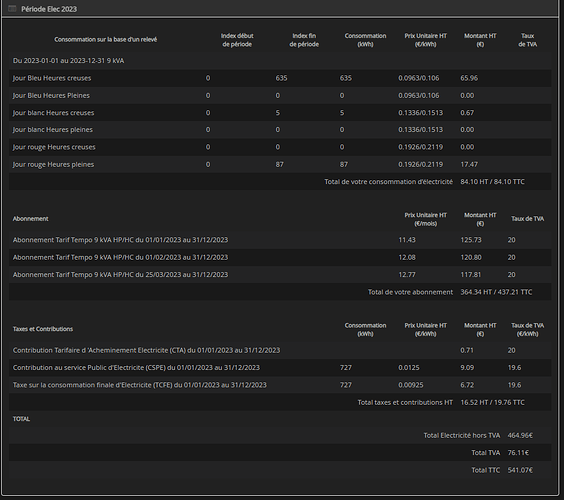This screenshot has width=564, height=500.
Task: Click unit price in Jour Bleu Heures creuses row
Action: (419, 78)
